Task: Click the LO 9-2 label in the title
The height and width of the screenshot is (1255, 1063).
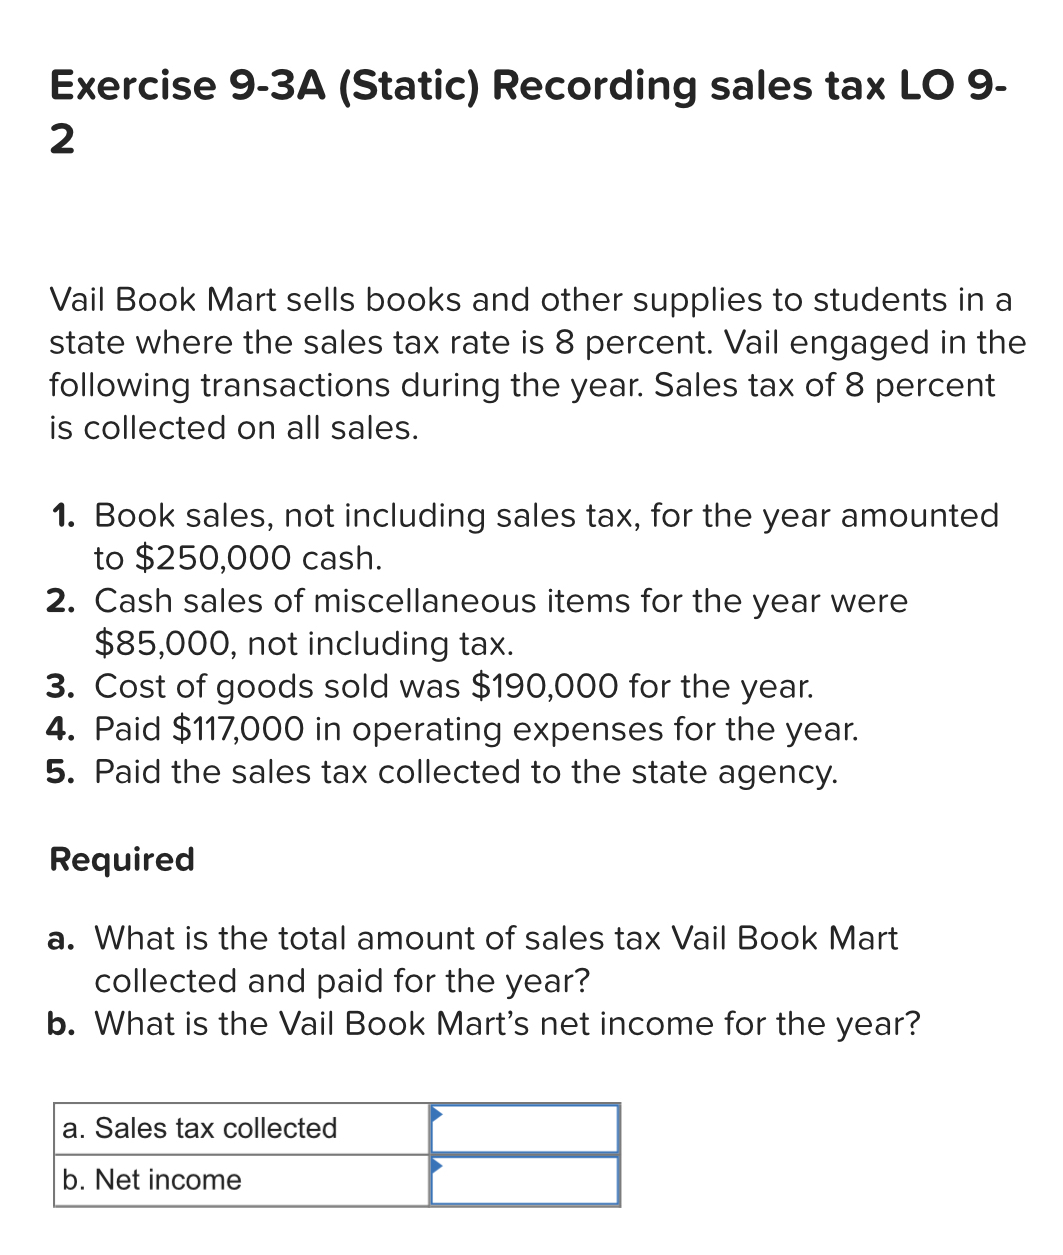Action: tap(951, 86)
